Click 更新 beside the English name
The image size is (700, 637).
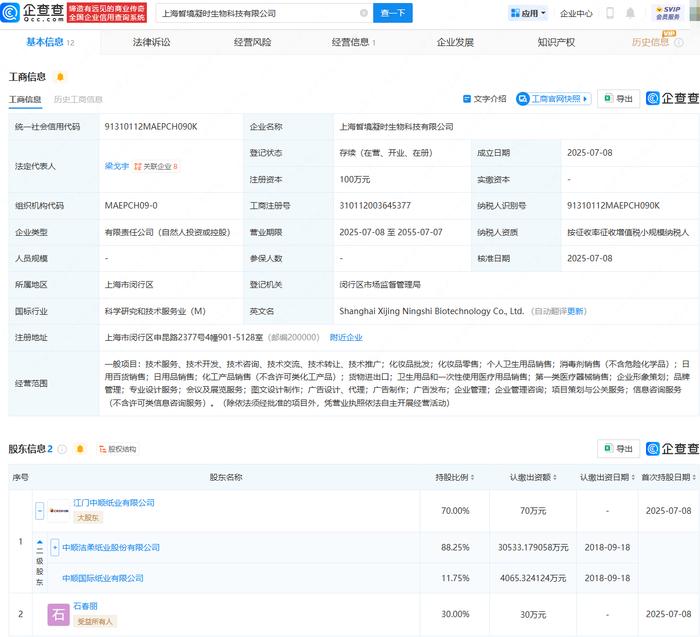coord(575,311)
